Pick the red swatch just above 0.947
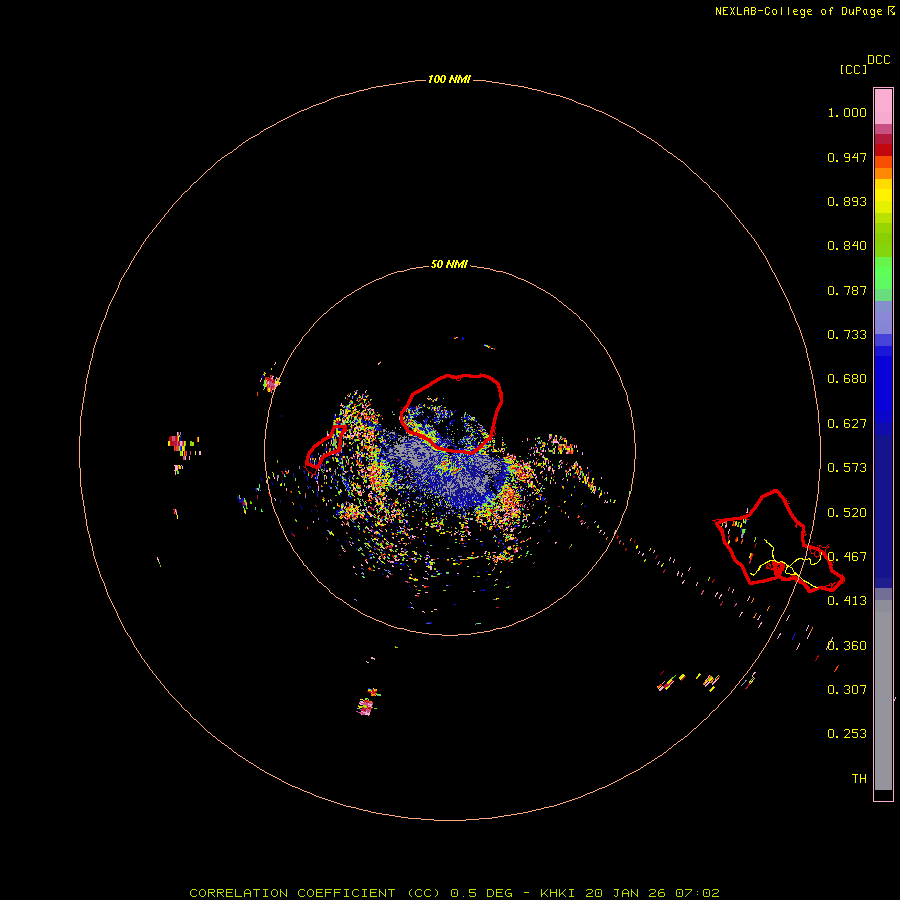This screenshot has height=900, width=900. (x=883, y=150)
